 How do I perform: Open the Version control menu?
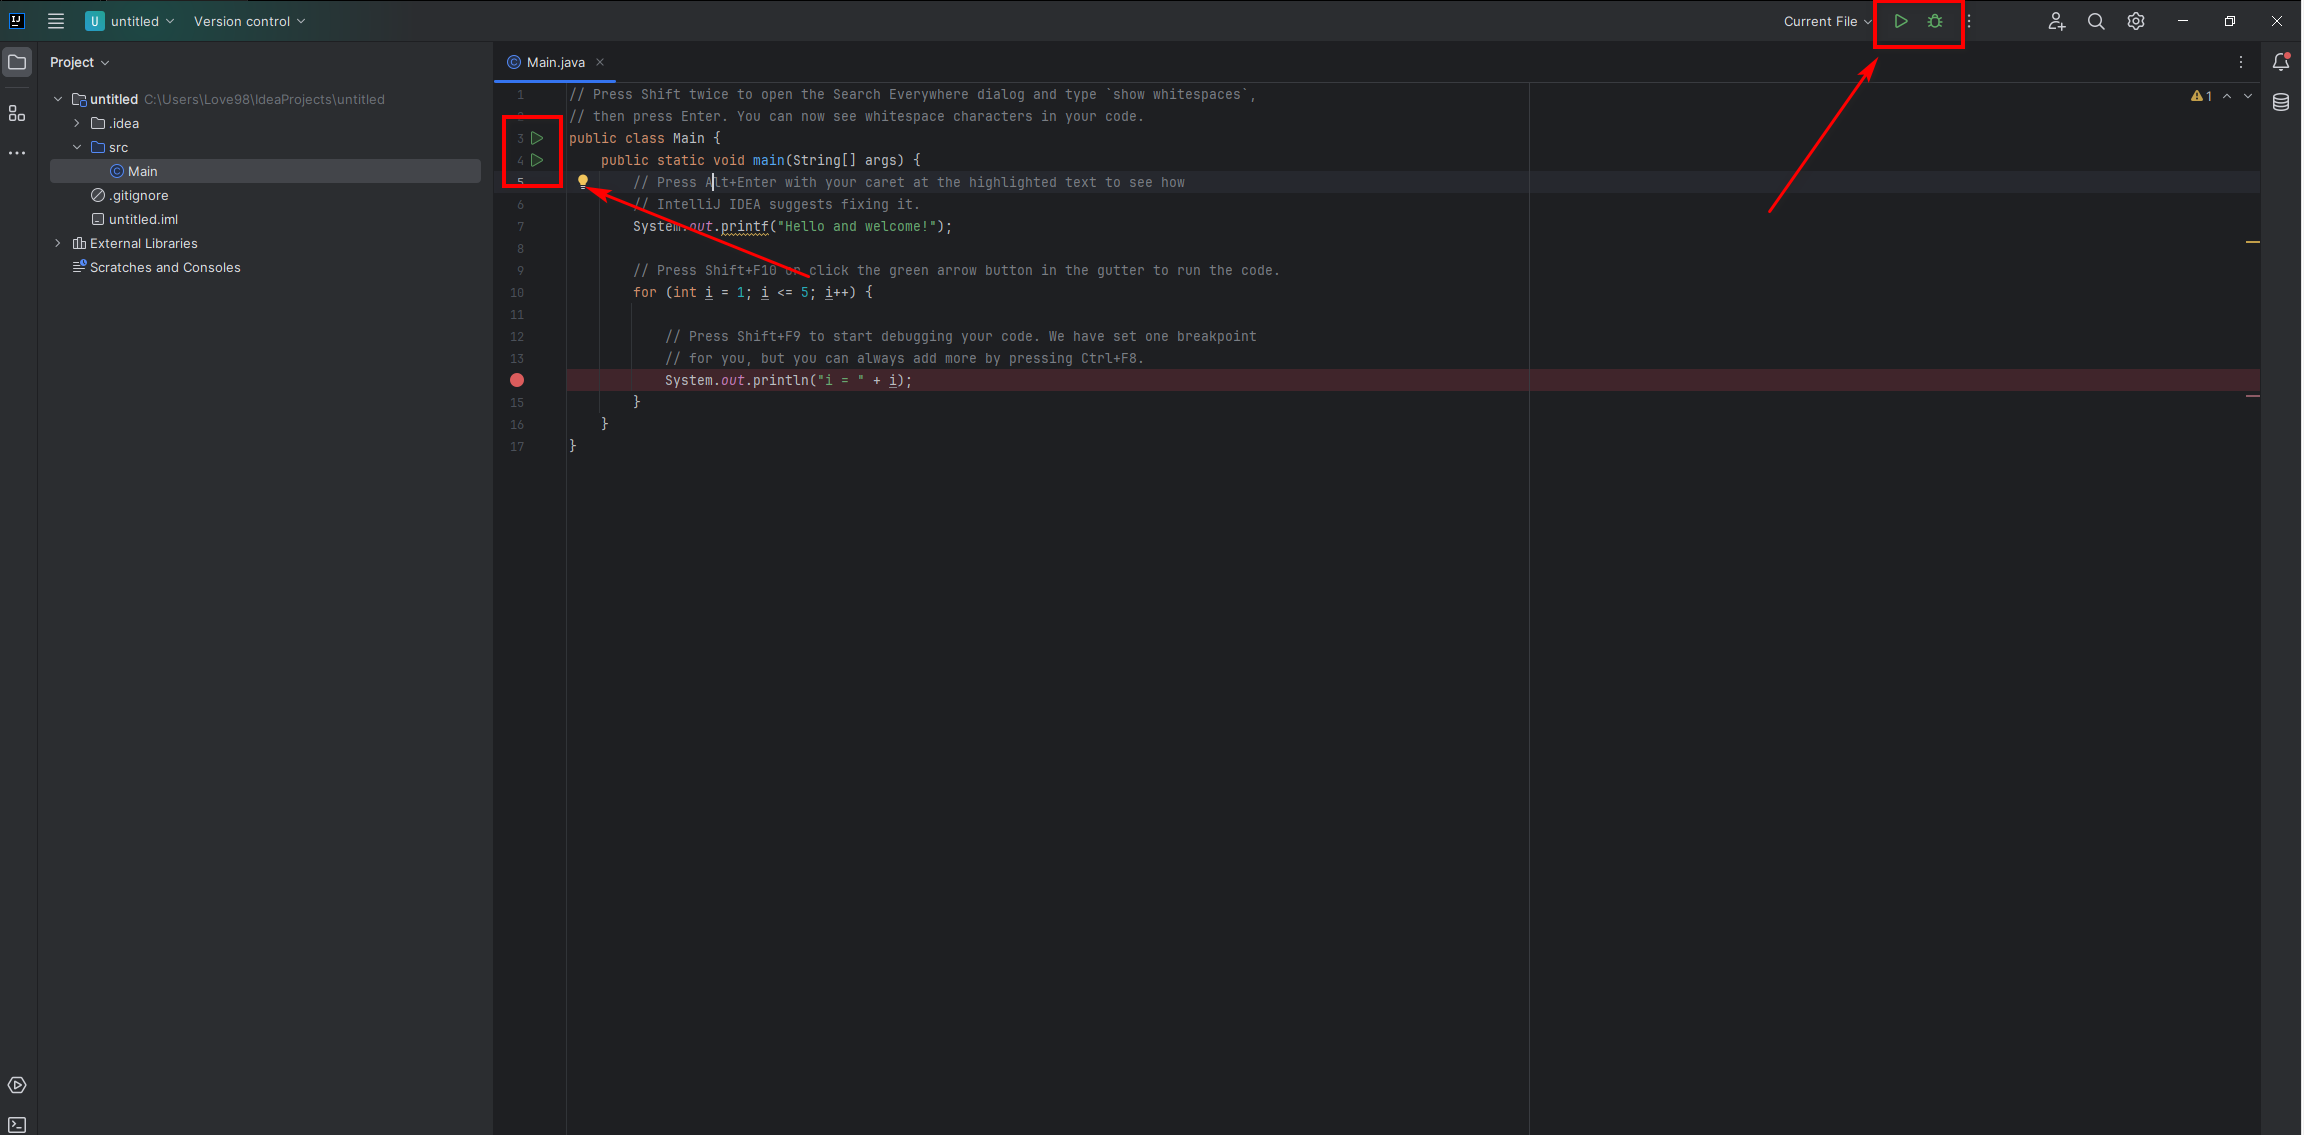click(x=249, y=21)
